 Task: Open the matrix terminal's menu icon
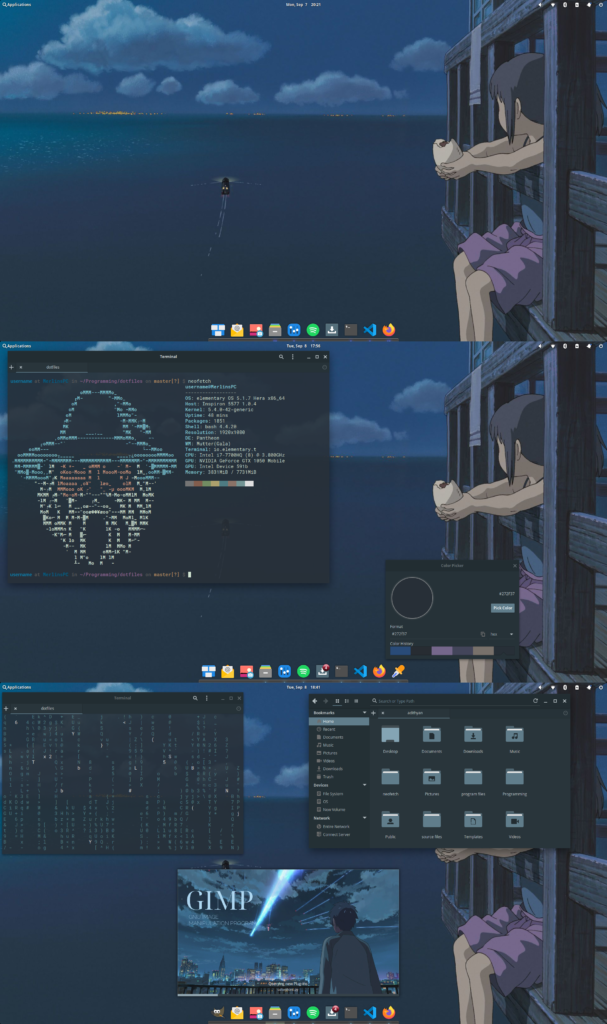[206, 698]
